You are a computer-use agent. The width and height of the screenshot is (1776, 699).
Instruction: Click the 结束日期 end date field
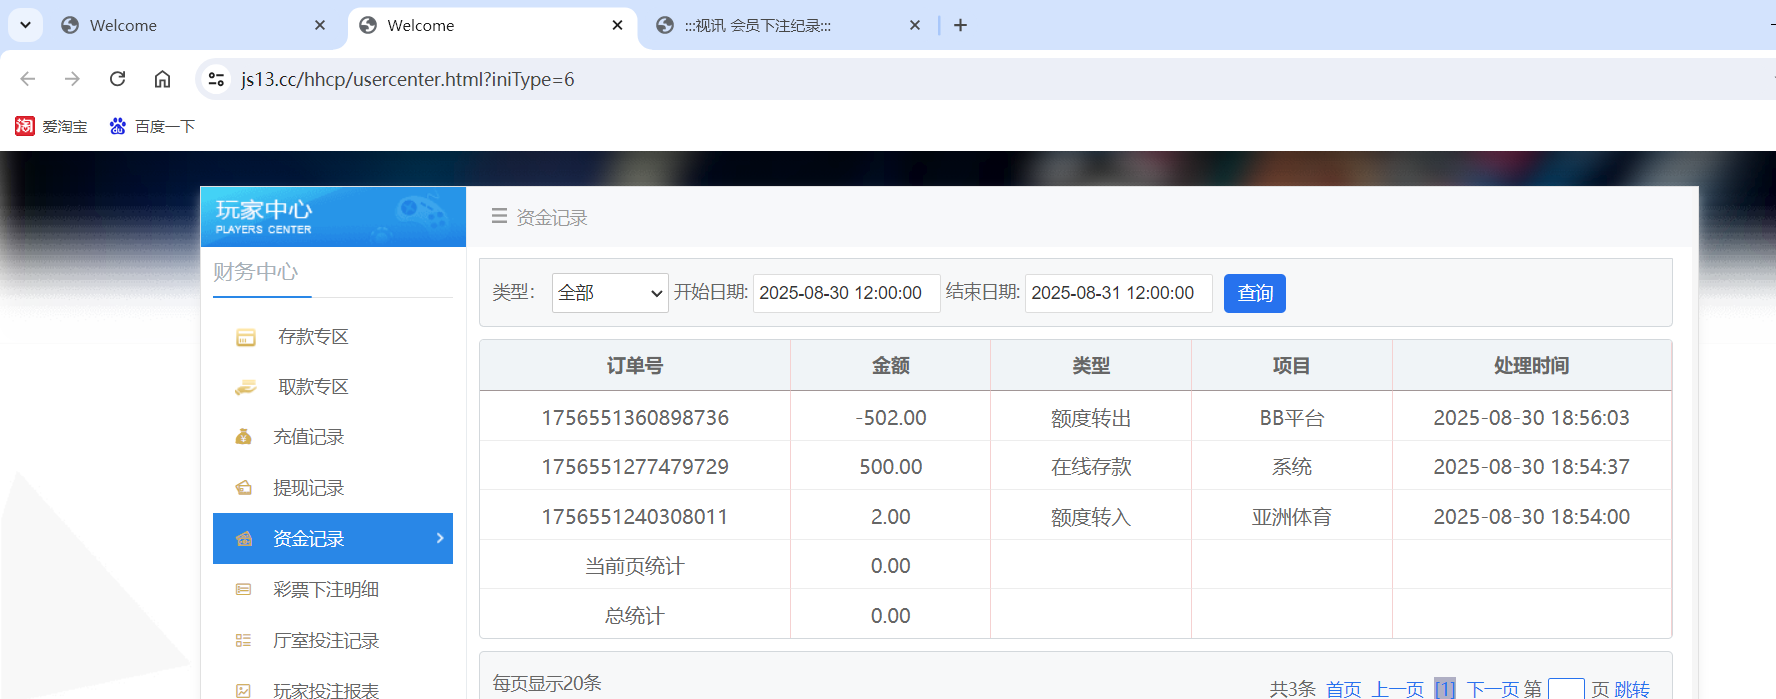tap(1117, 293)
